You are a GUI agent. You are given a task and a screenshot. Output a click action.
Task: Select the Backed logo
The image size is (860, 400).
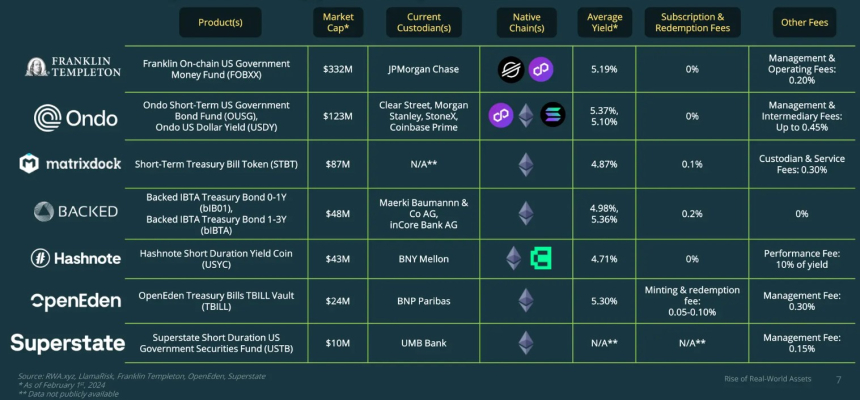[x=76, y=211]
